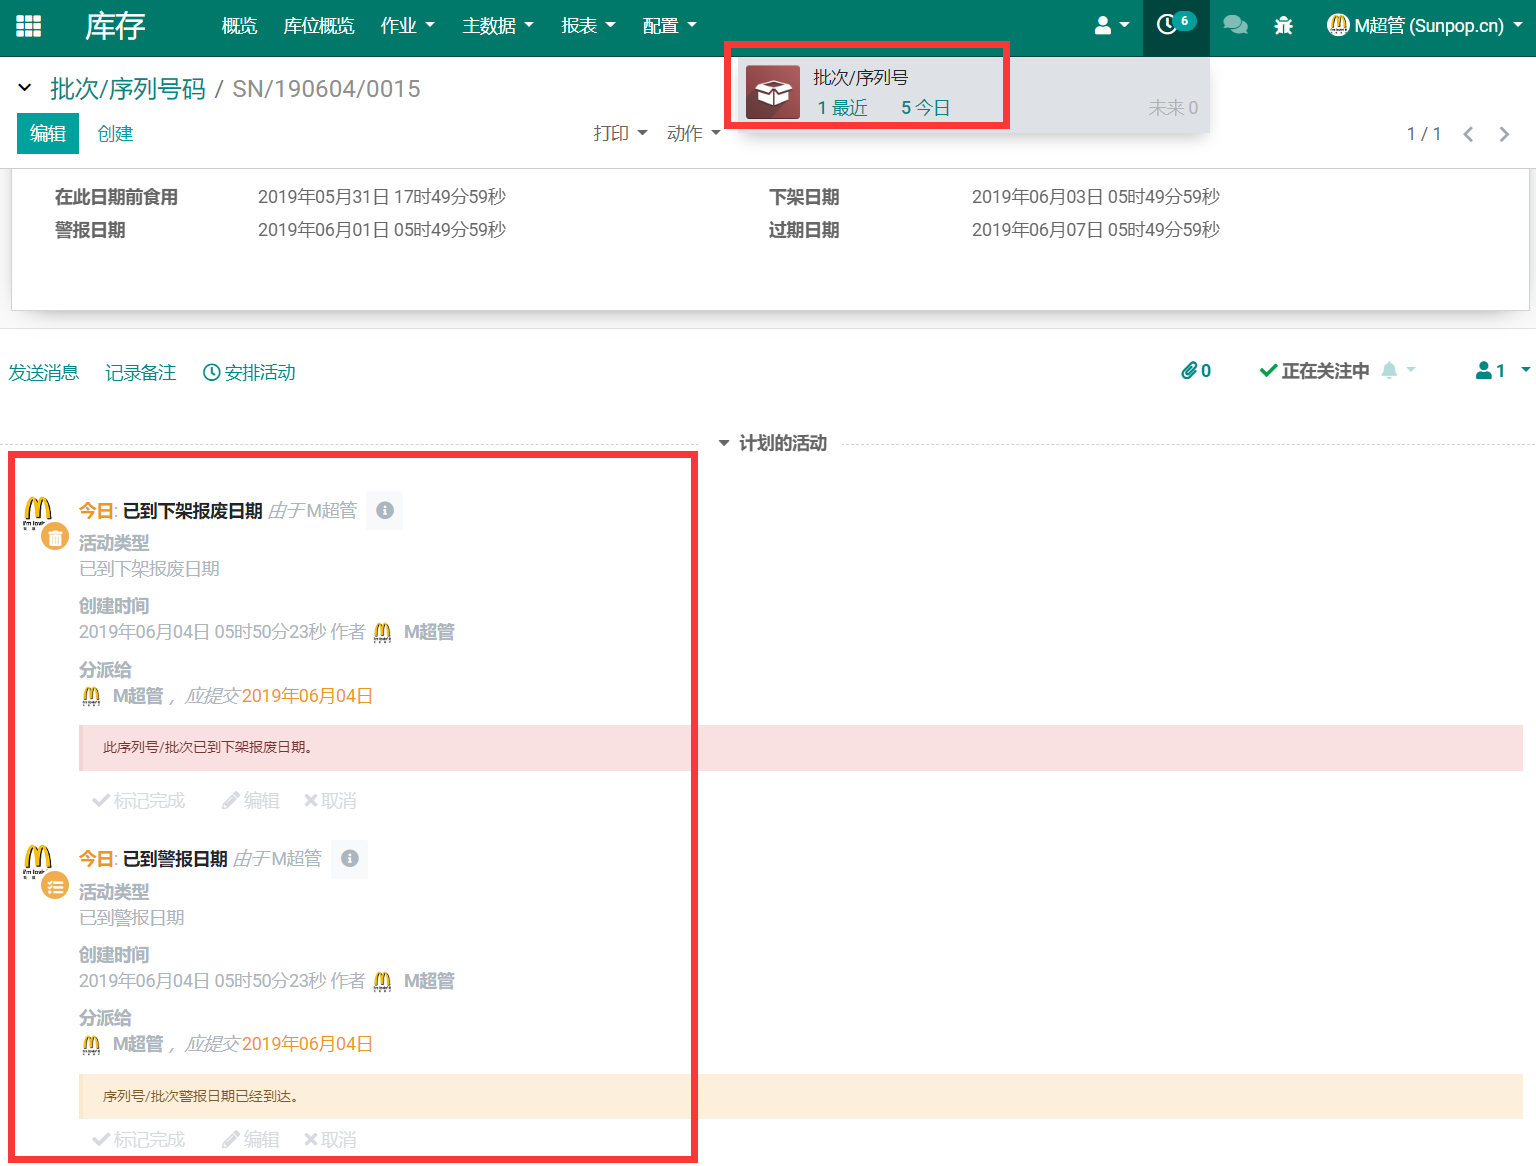Click 未来 0 in activity popup
The width and height of the screenshot is (1536, 1166).
1173,108
